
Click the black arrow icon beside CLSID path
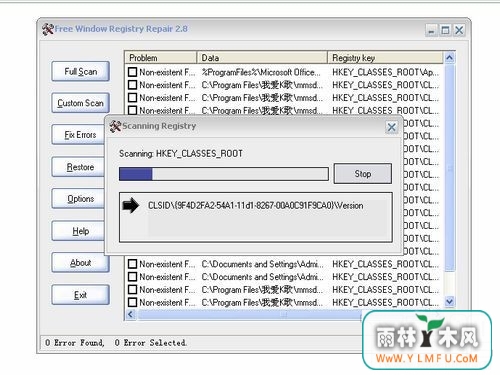(131, 205)
